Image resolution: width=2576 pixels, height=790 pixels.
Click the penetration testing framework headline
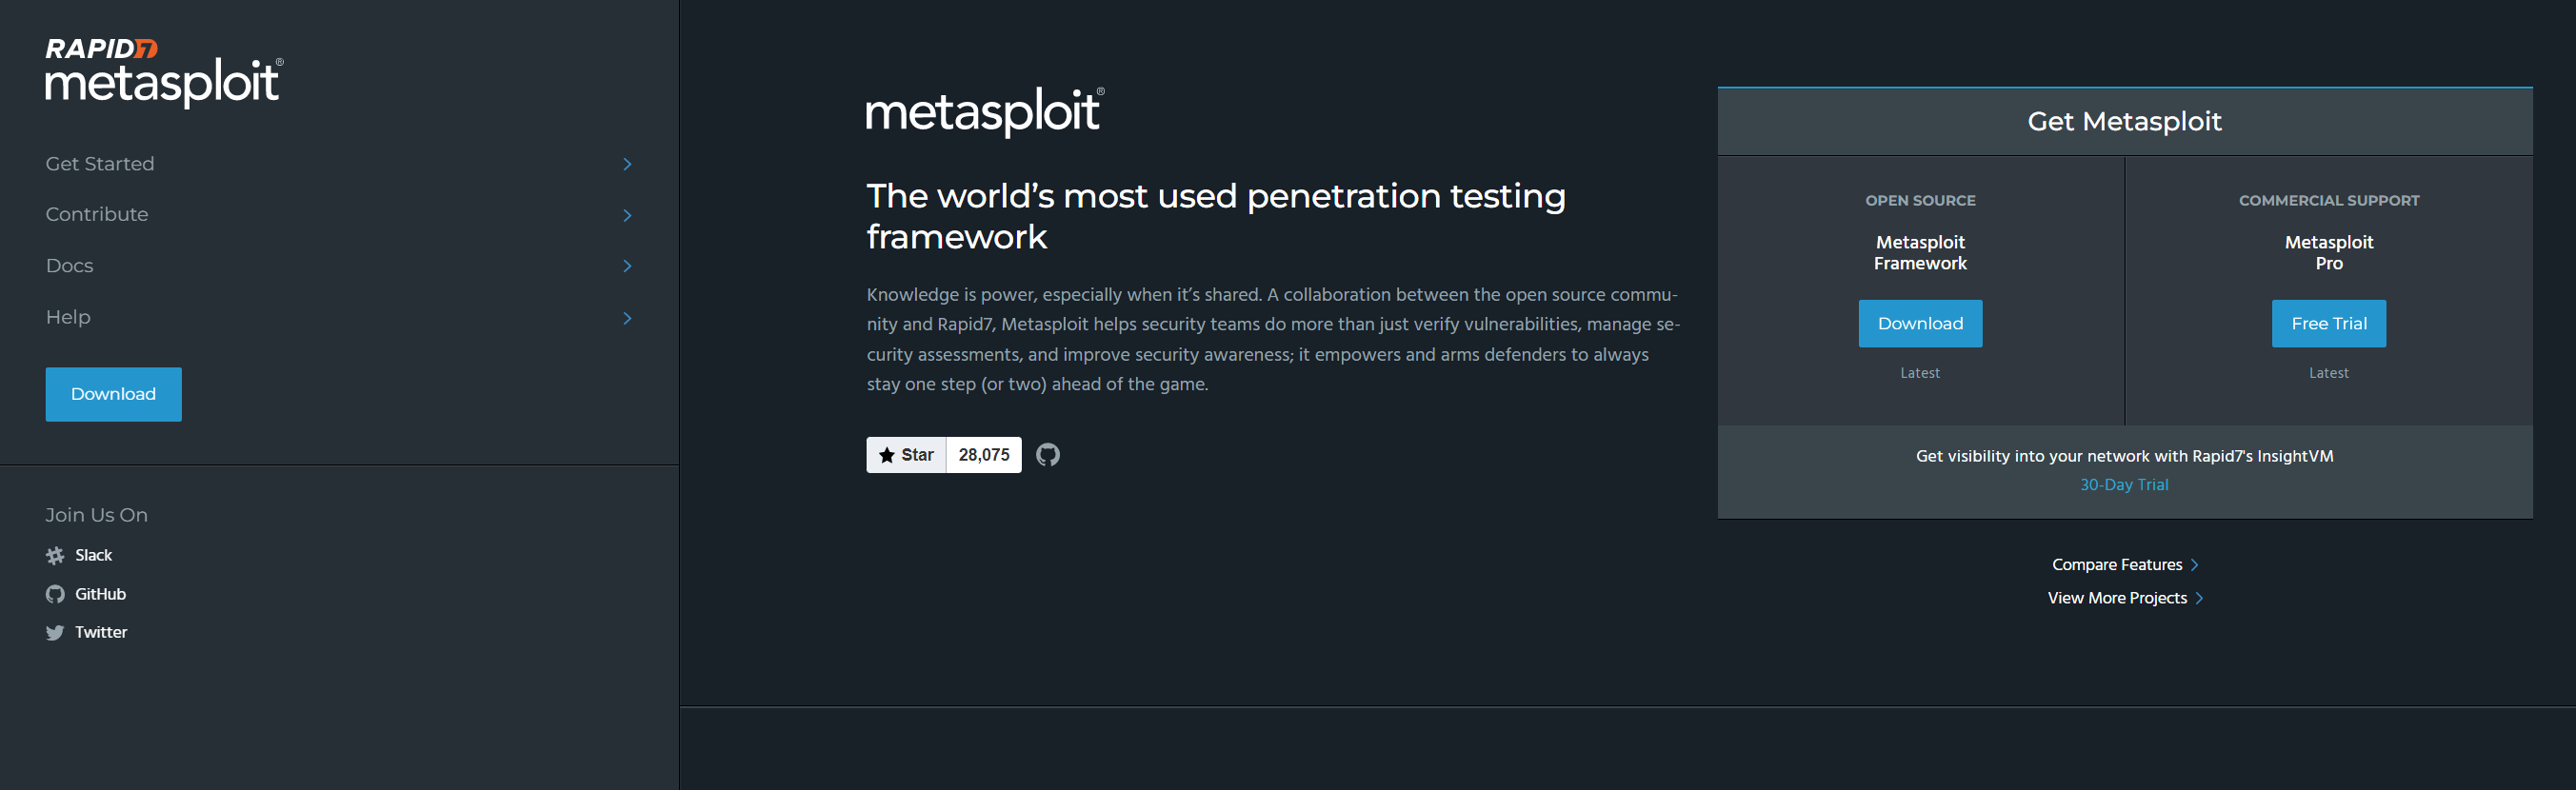coord(1216,216)
